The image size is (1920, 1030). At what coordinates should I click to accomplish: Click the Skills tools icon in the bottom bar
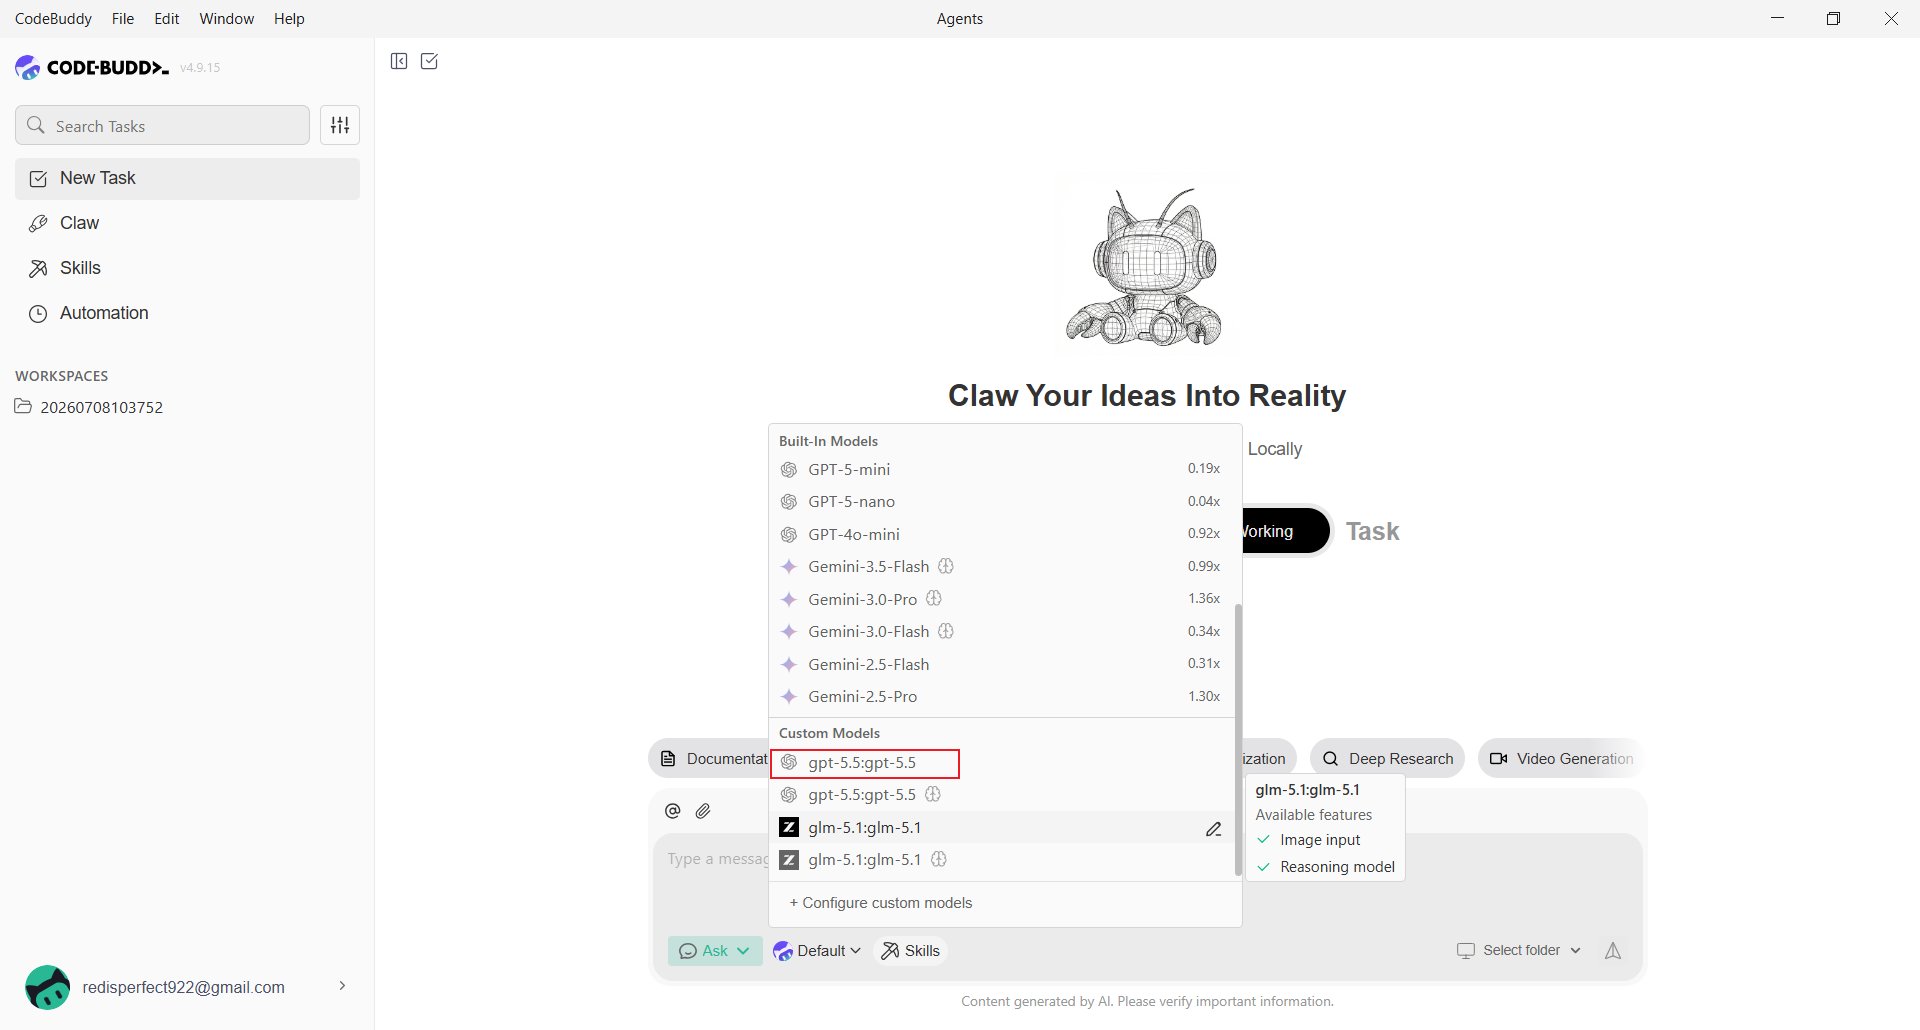[889, 951]
